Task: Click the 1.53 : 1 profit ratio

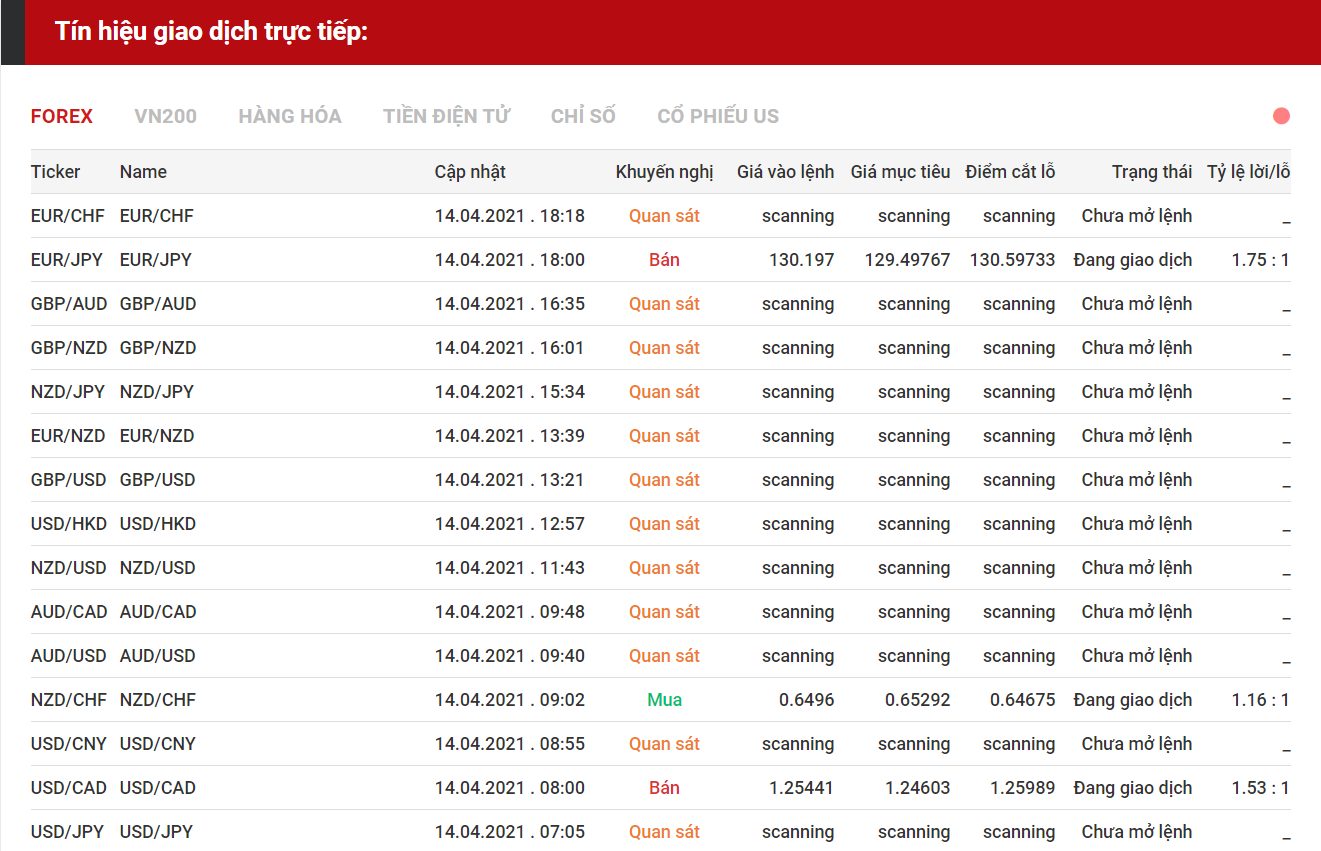Action: pos(1260,788)
